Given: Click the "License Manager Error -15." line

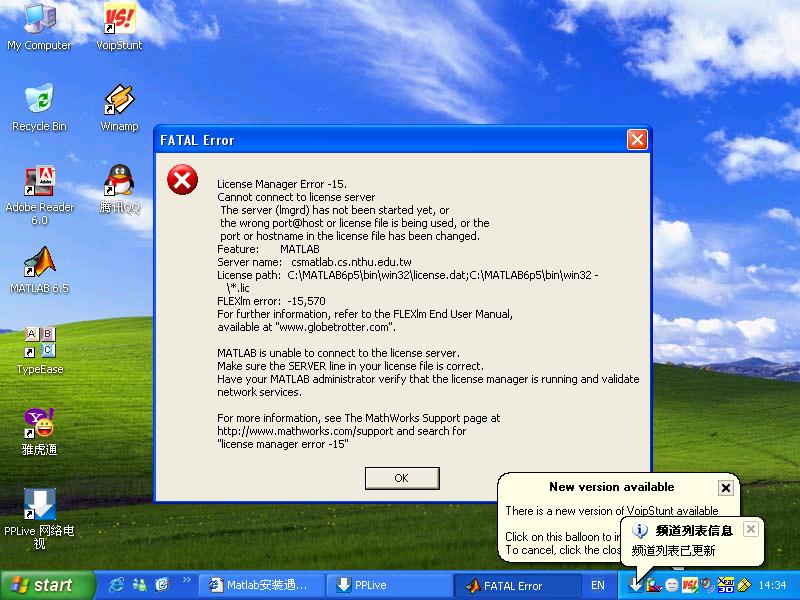Looking at the screenshot, I should (x=282, y=184).
